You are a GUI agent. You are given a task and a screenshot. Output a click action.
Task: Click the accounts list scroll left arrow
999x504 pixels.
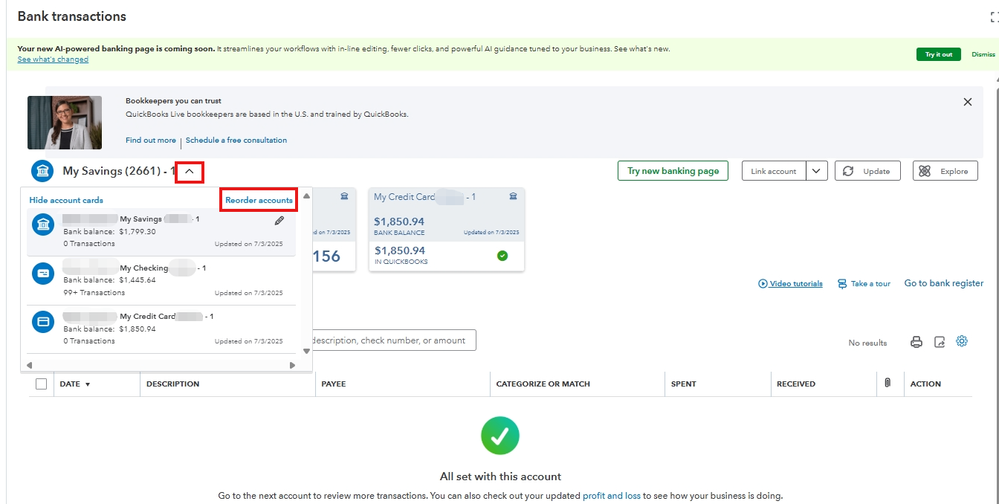pos(29,365)
